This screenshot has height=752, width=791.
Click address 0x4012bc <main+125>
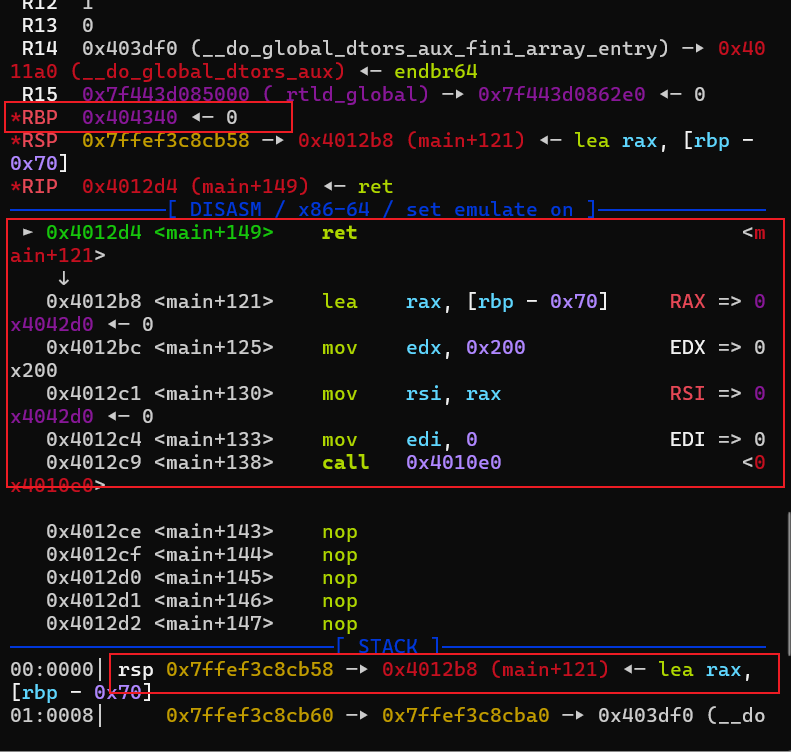[x=159, y=348]
